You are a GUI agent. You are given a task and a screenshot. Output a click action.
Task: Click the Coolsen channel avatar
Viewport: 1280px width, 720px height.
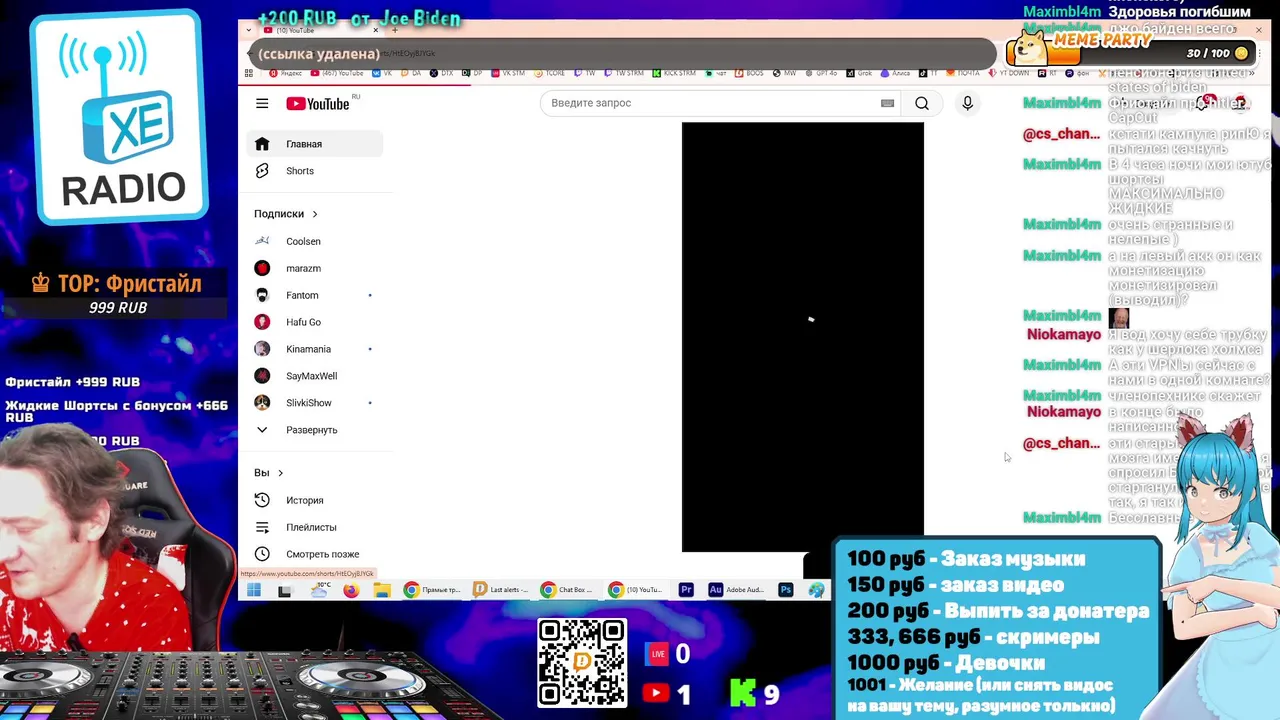(x=262, y=241)
